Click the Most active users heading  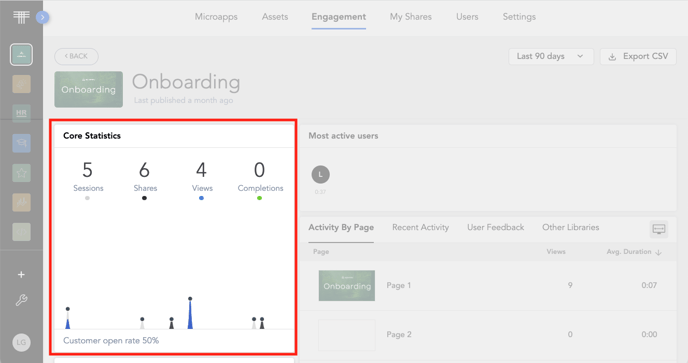(x=343, y=136)
